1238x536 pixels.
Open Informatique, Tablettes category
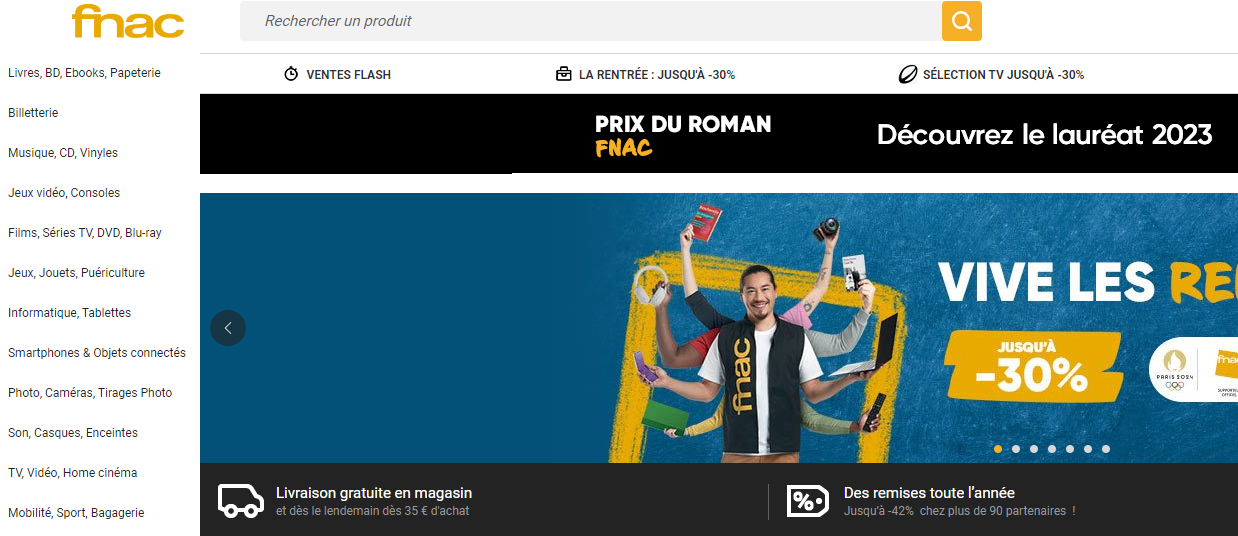69,313
